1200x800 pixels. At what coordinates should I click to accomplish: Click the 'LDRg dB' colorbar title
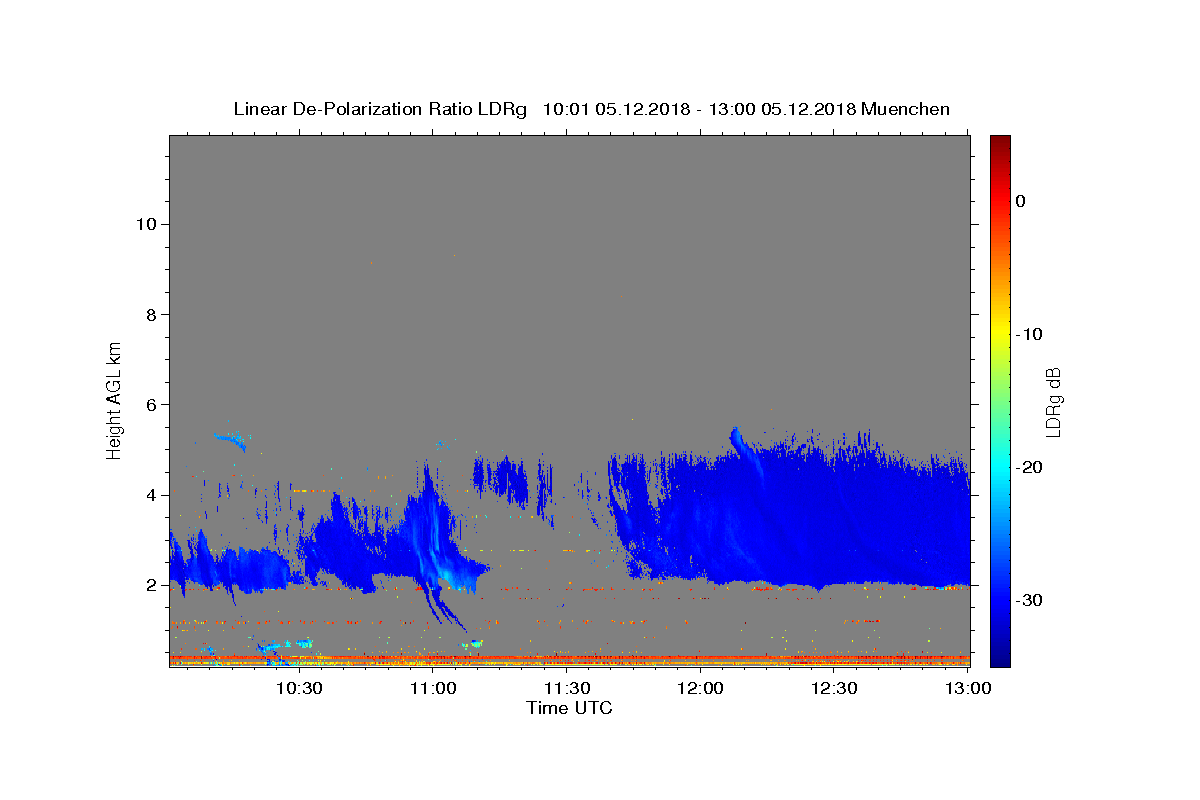1053,401
